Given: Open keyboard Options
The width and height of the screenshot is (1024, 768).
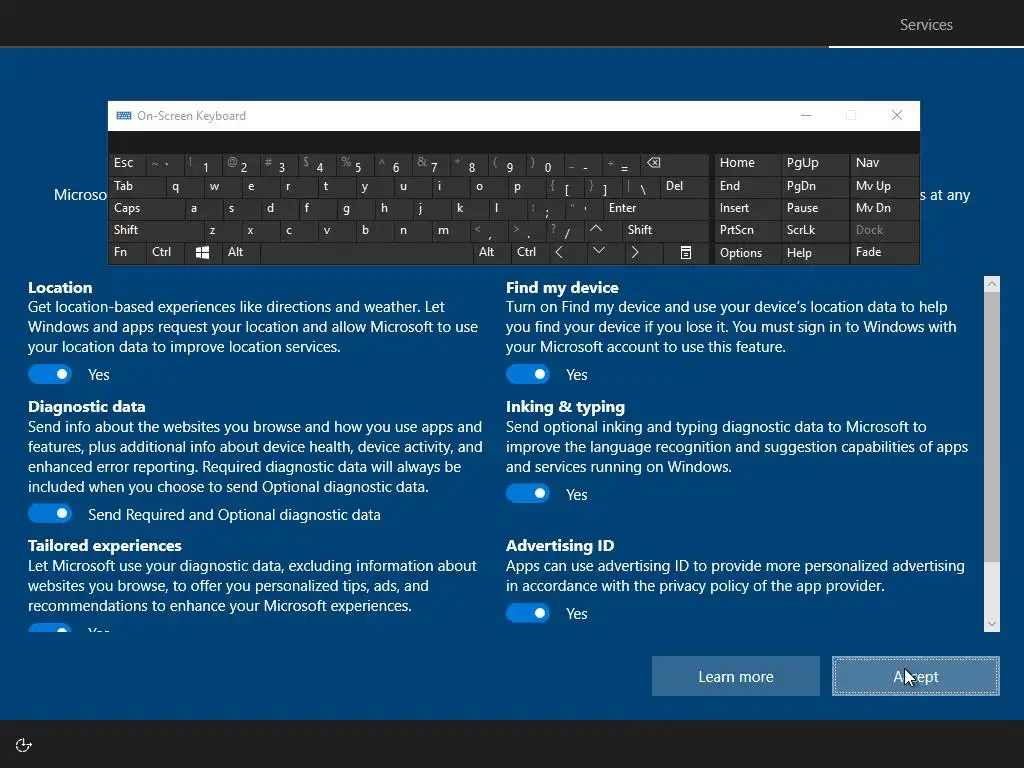Looking at the screenshot, I should pyautogui.click(x=748, y=253).
